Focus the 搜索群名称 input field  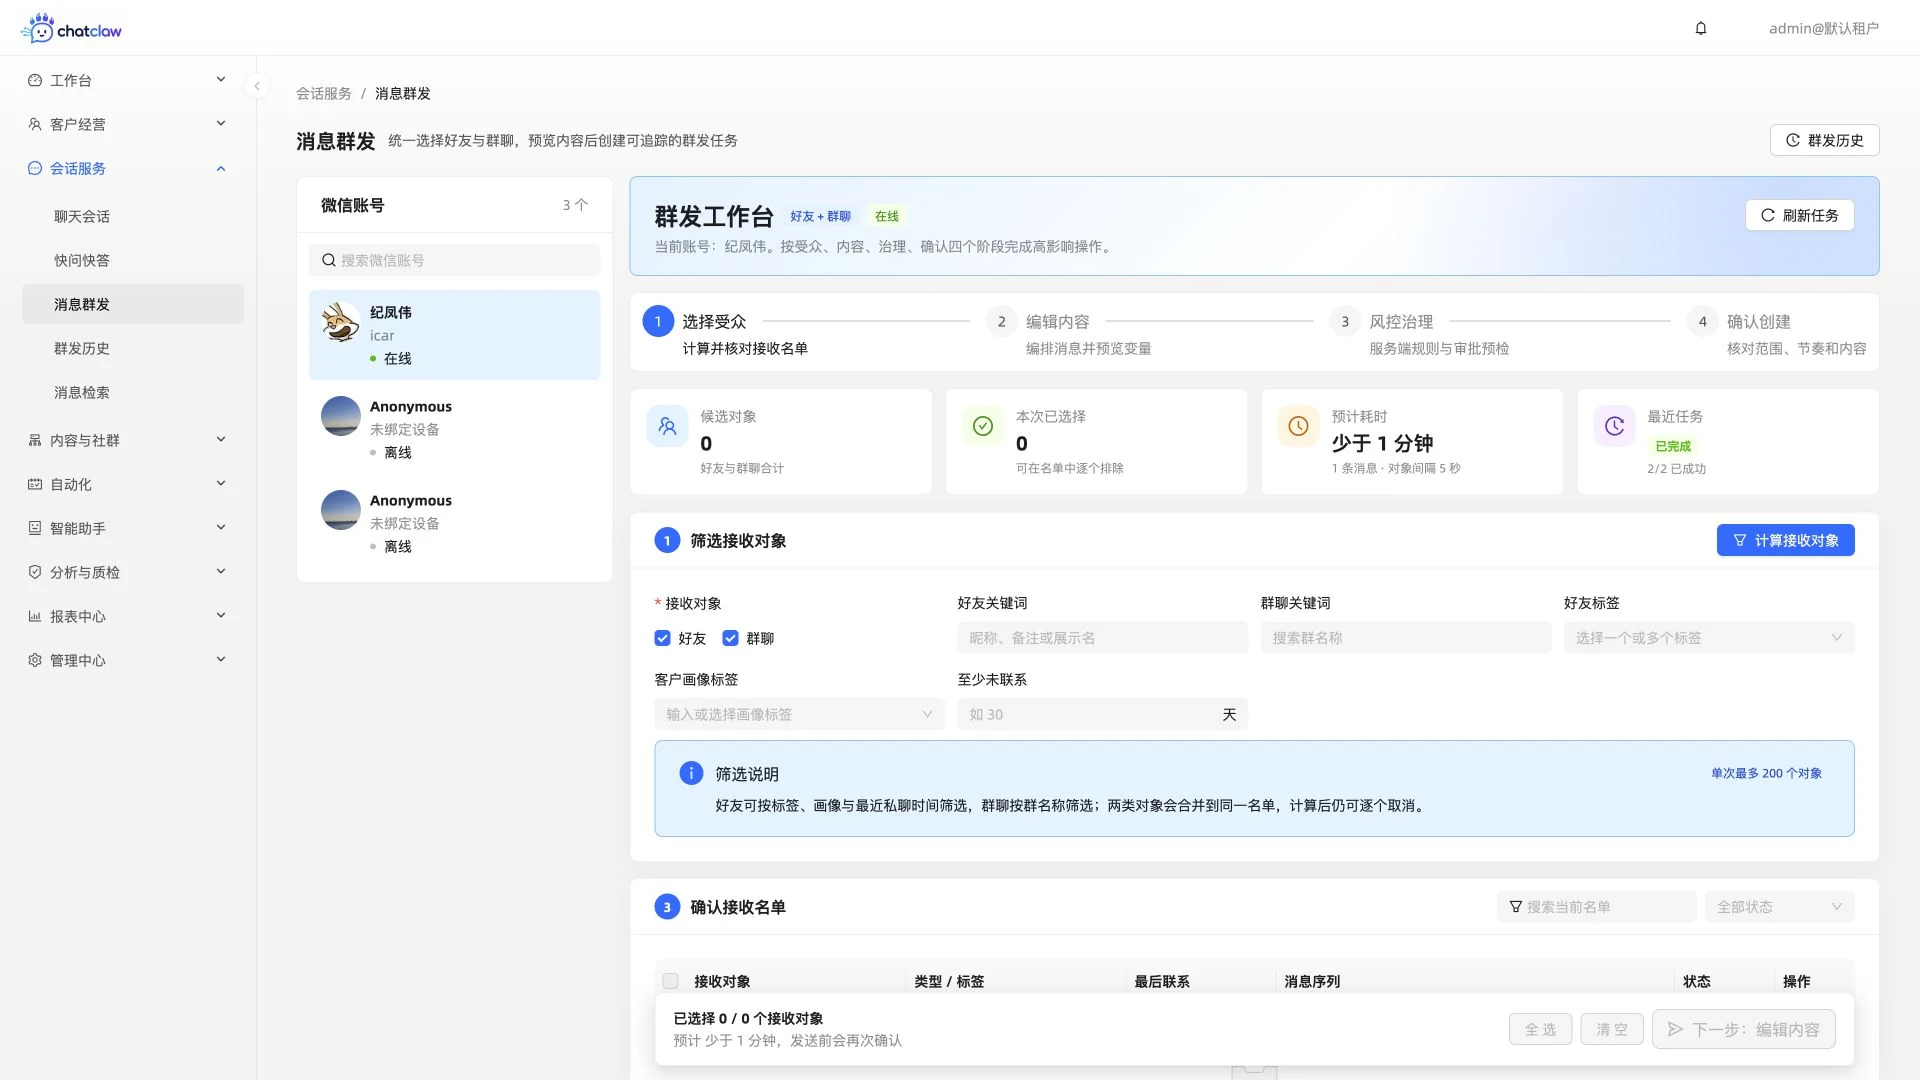(1406, 638)
